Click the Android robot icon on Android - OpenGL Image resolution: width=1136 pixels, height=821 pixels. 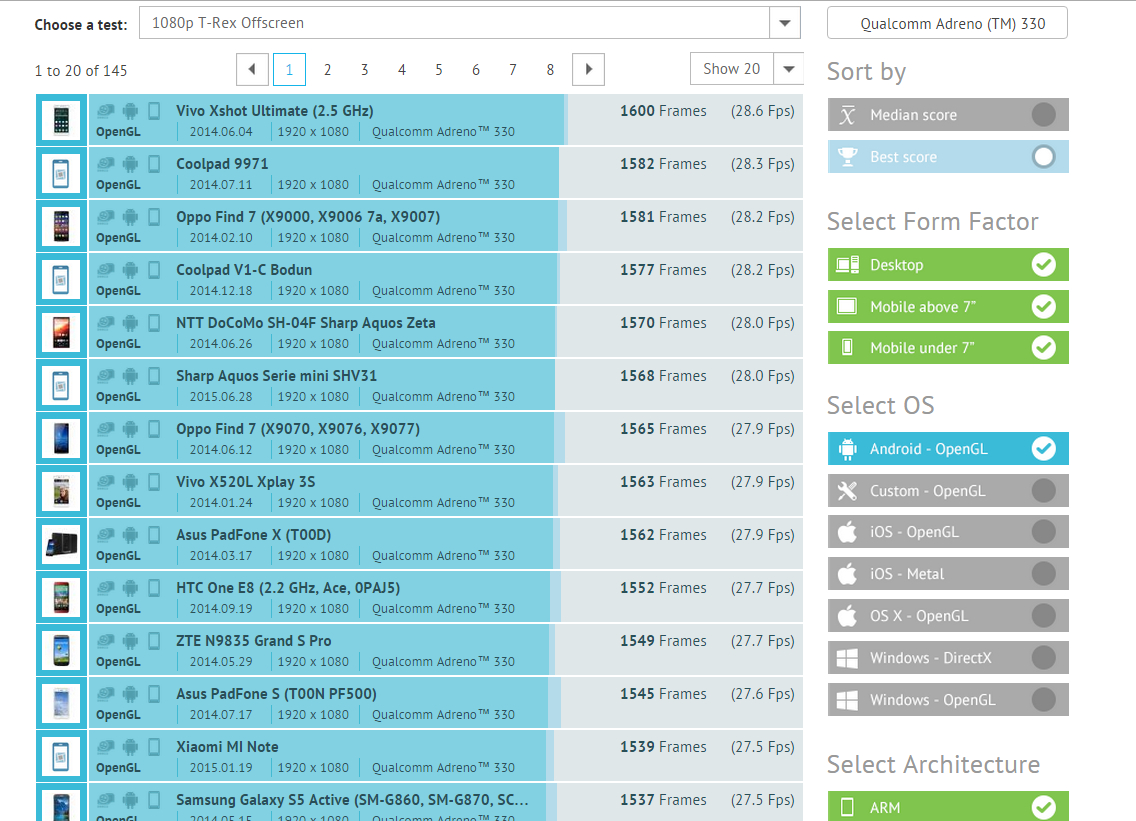847,449
